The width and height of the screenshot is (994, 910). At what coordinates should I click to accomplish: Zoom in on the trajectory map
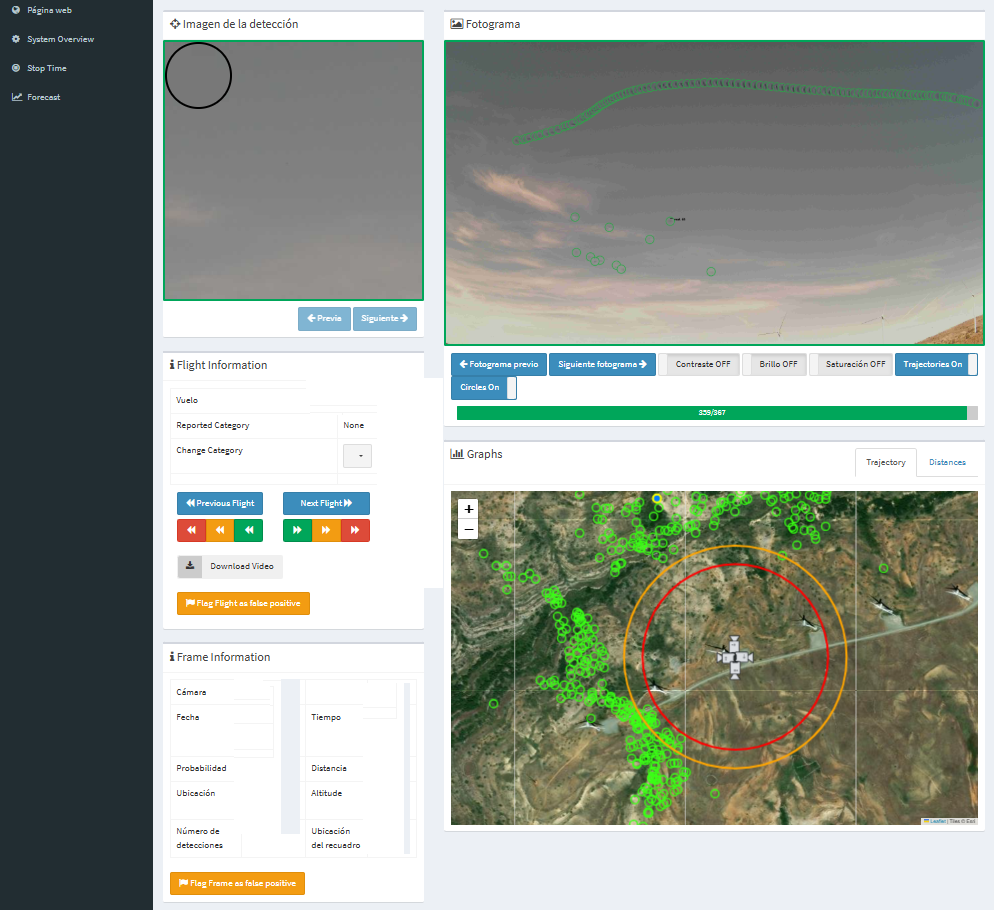tap(469, 509)
